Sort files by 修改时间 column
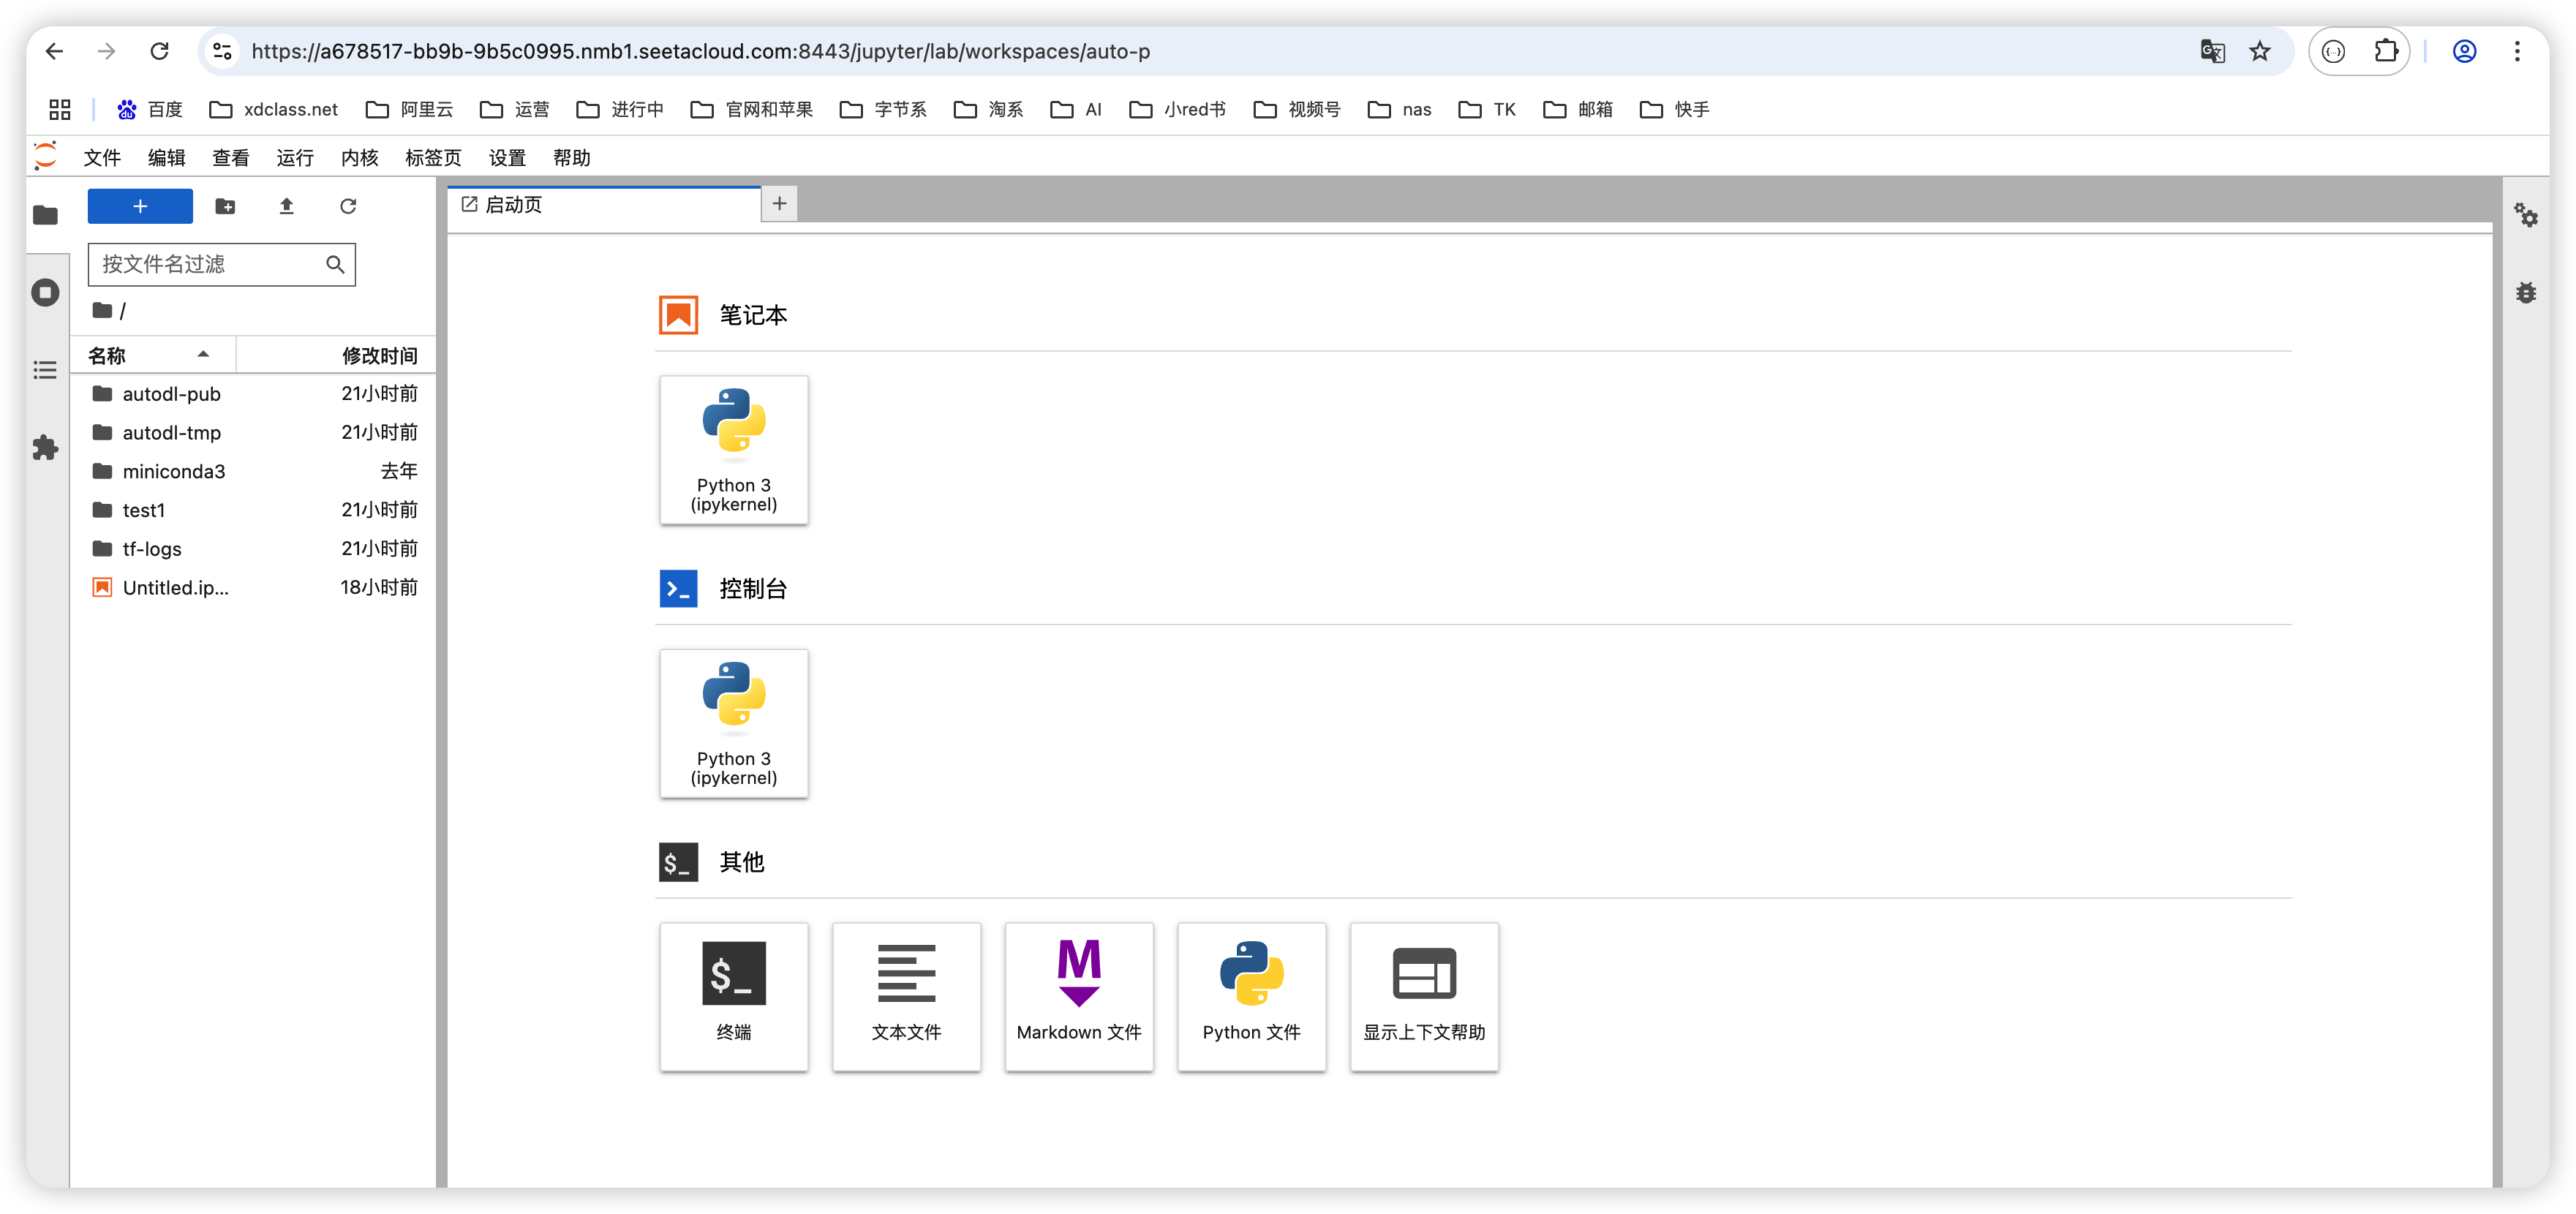Image resolution: width=2576 pixels, height=1214 pixels. [x=379, y=355]
